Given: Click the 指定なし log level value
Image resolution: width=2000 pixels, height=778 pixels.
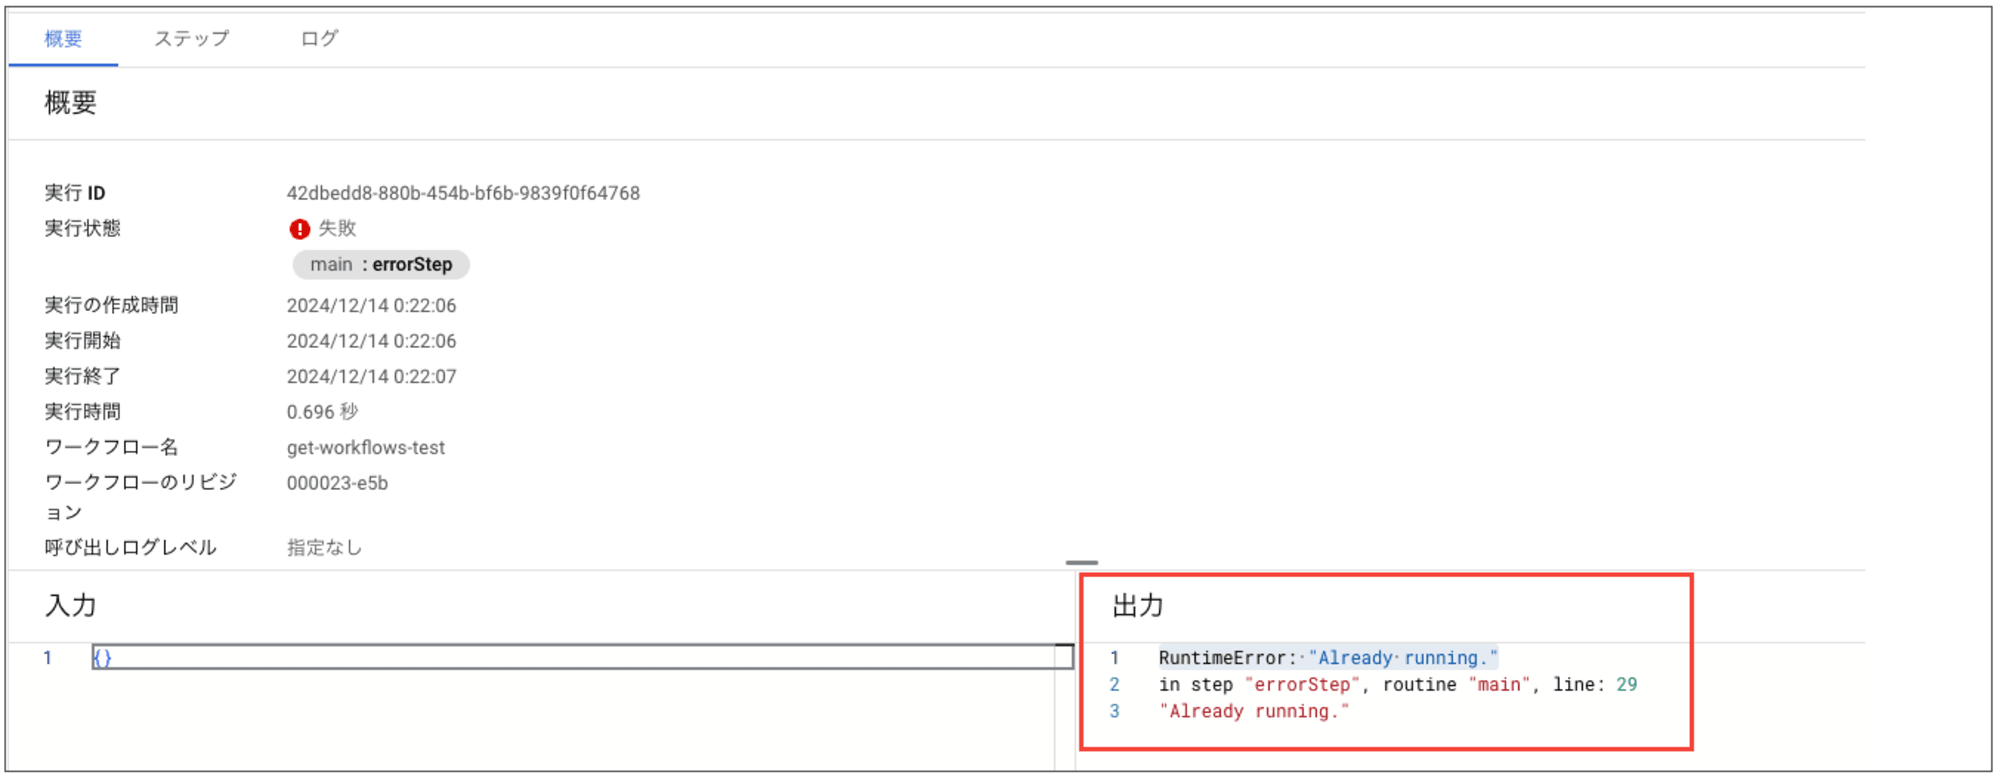Looking at the screenshot, I should (324, 548).
